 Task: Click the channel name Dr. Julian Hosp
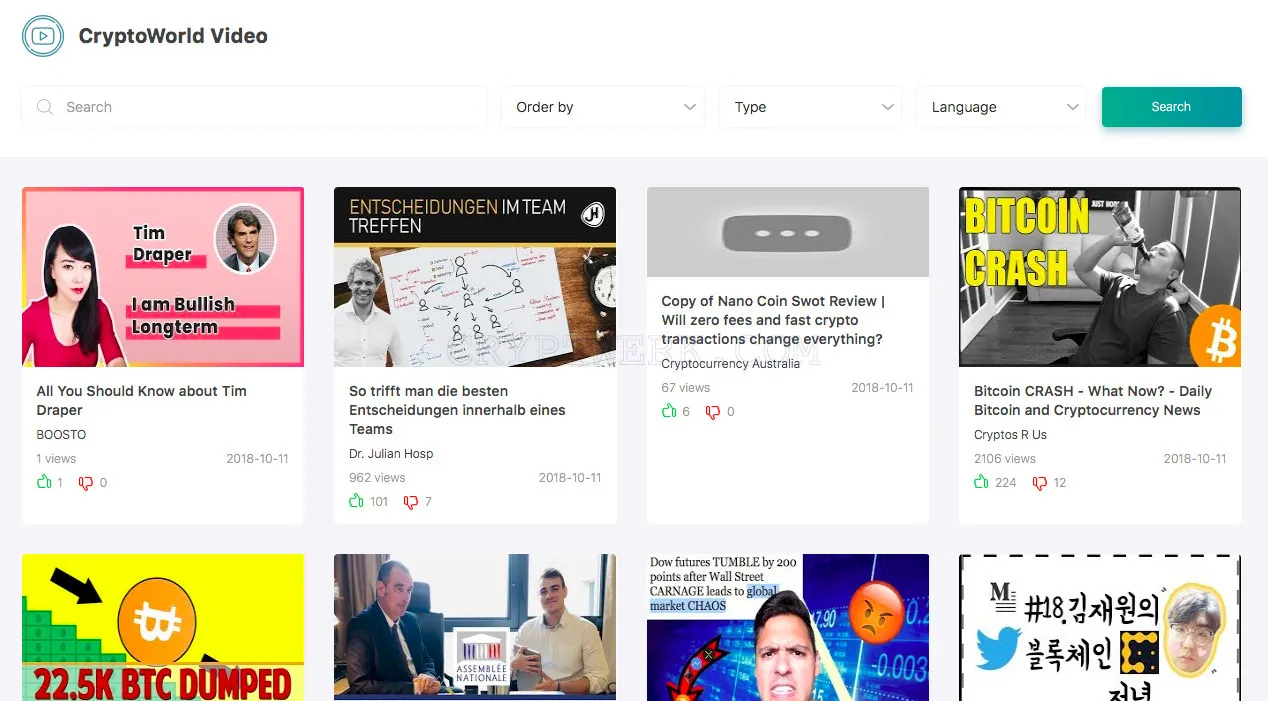[x=391, y=454]
